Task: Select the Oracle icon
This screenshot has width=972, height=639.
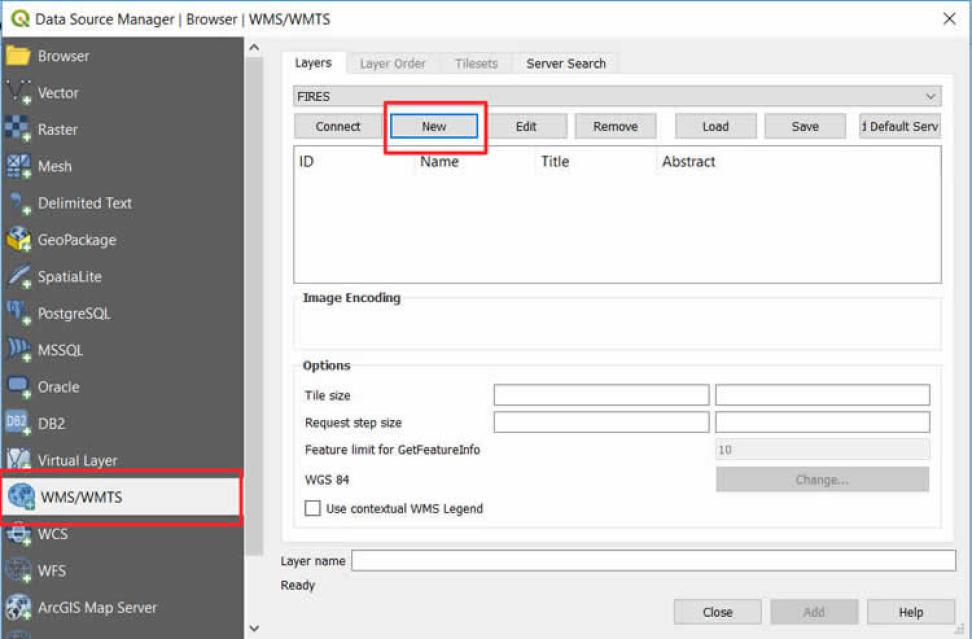Action: (17, 387)
